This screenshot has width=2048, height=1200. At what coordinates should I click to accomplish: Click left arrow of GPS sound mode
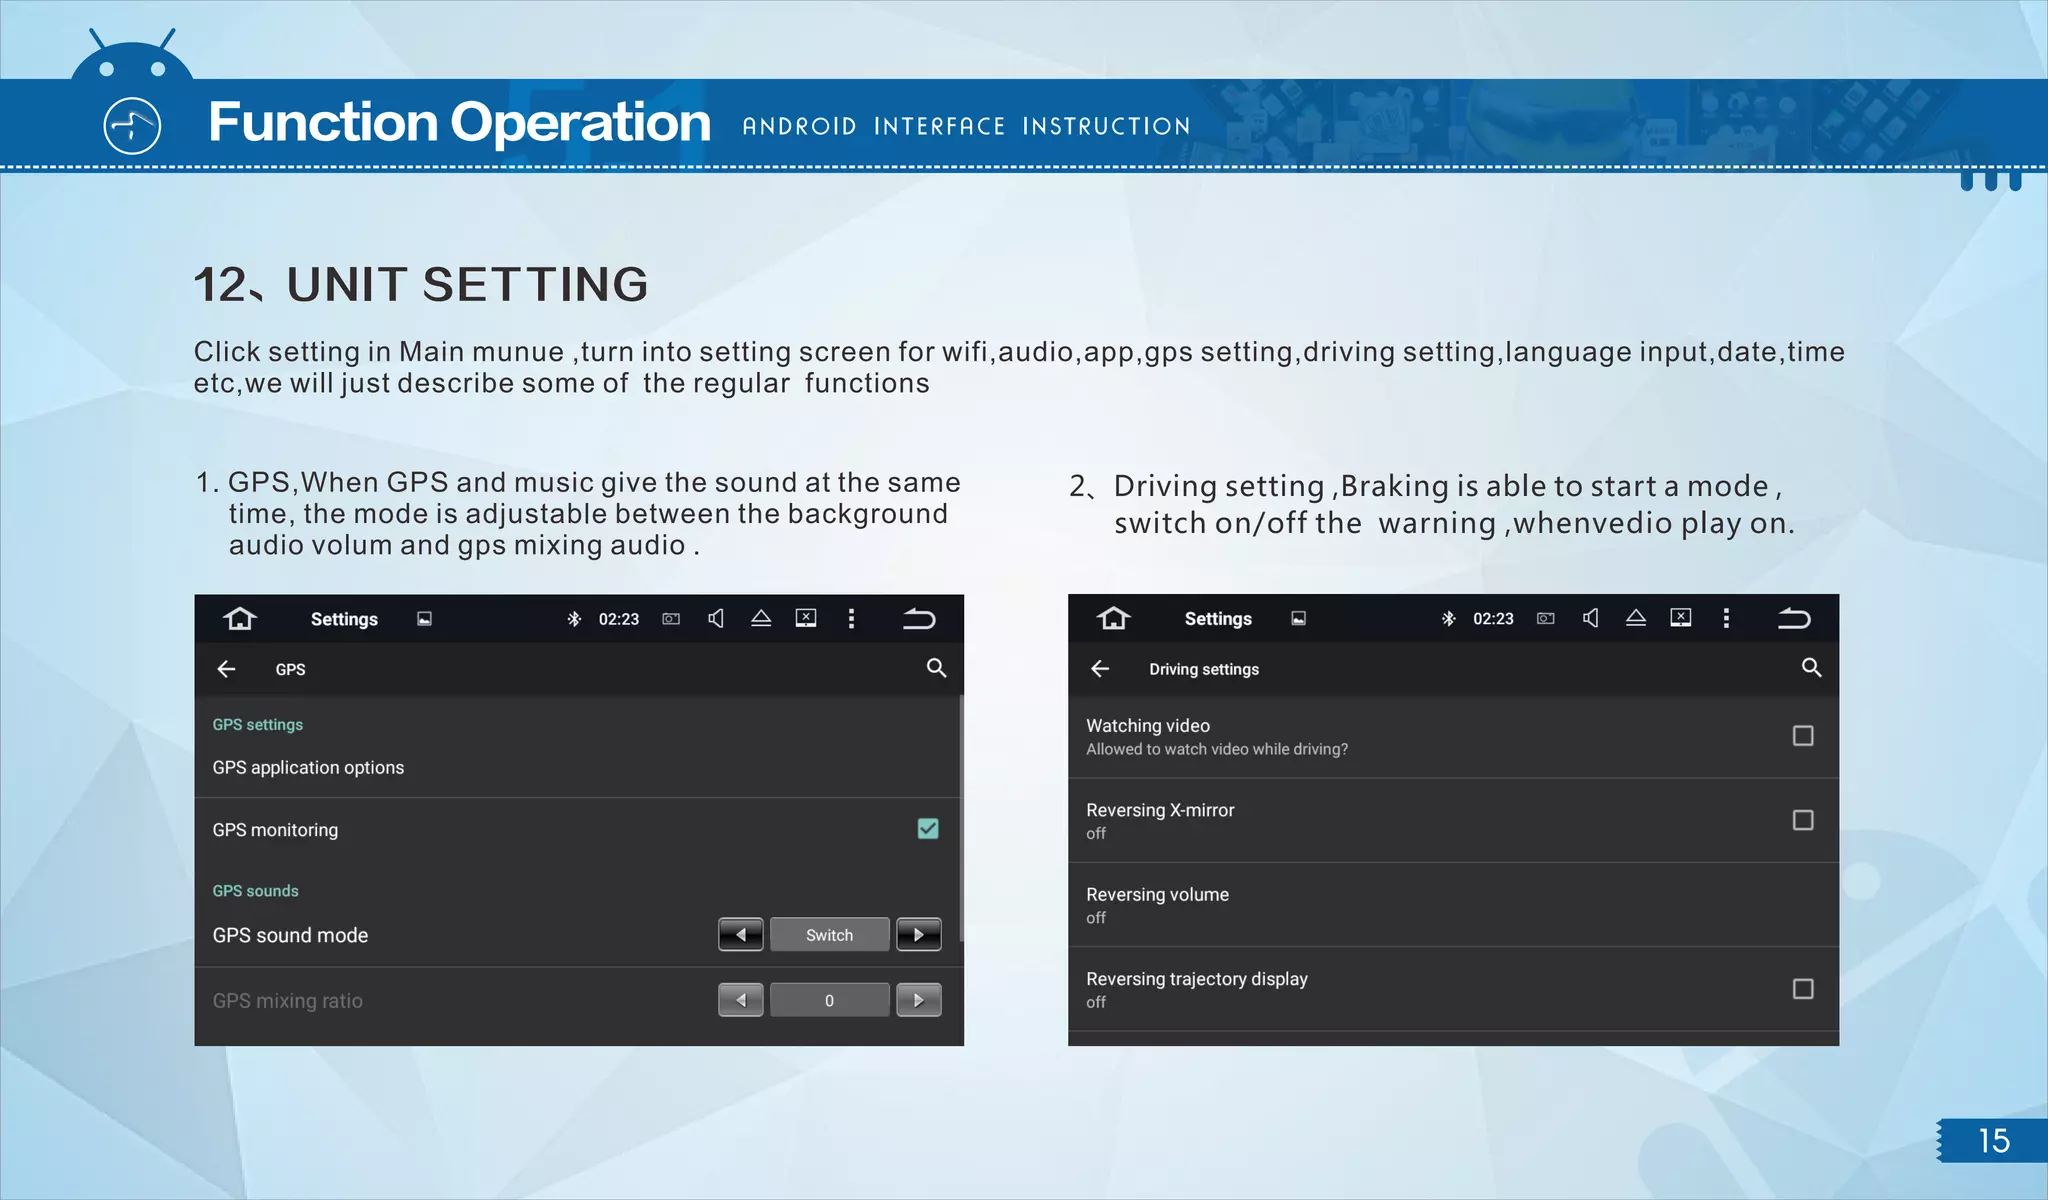pos(741,935)
